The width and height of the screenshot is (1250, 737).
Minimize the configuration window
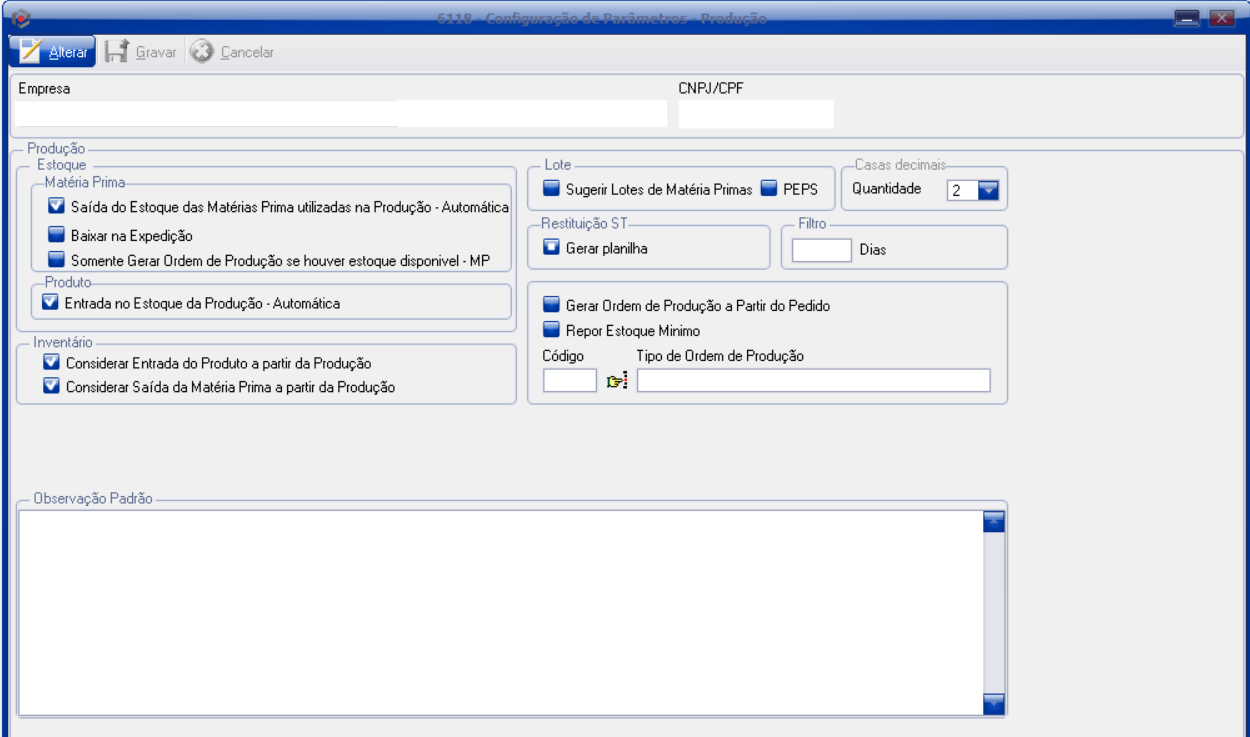[x=1187, y=17]
